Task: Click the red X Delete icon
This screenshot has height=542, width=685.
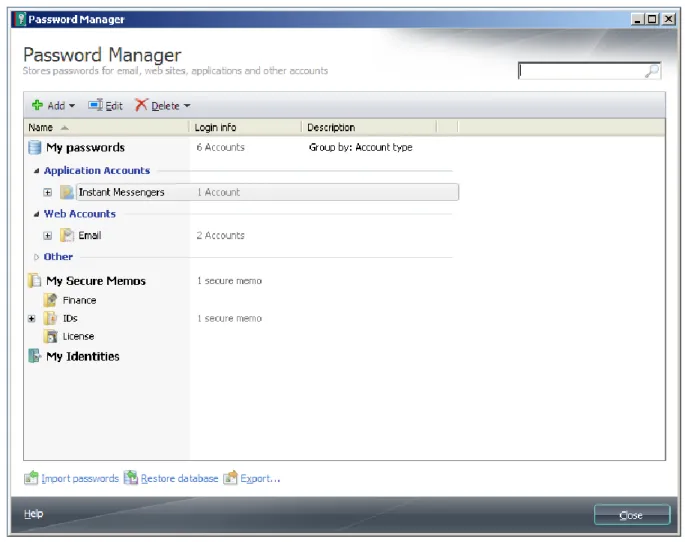Action: pyautogui.click(x=141, y=105)
